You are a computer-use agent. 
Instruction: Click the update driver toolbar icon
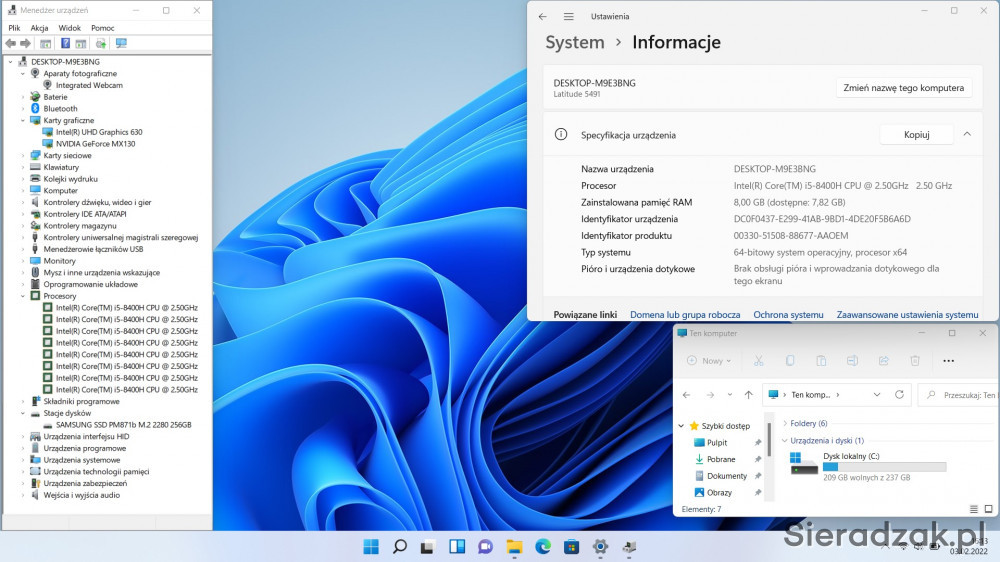click(101, 44)
